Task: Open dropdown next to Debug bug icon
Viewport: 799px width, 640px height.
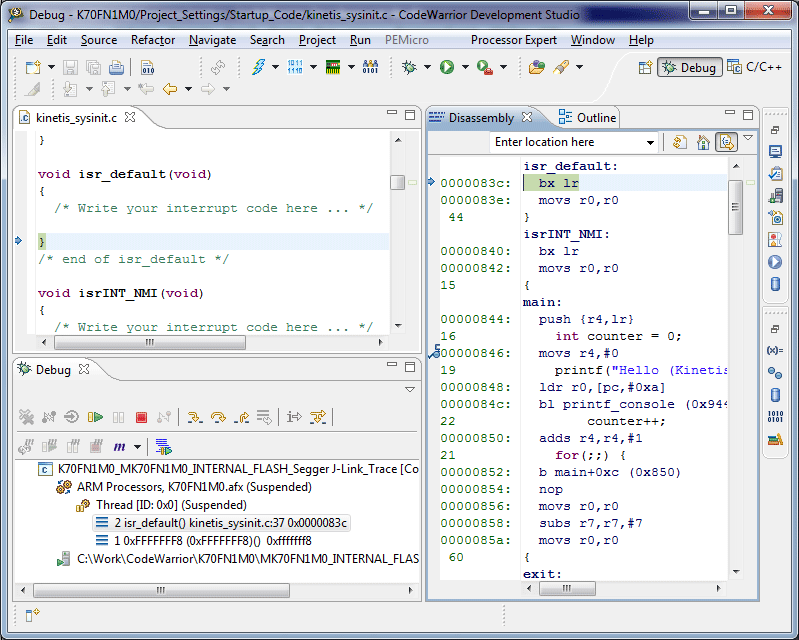Action: coord(428,67)
